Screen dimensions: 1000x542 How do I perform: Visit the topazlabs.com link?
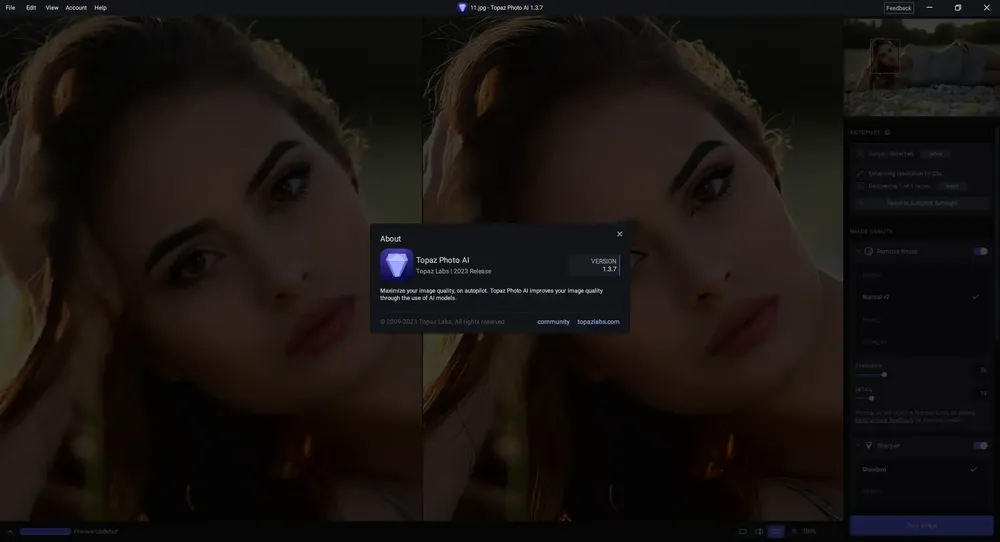[x=598, y=322]
